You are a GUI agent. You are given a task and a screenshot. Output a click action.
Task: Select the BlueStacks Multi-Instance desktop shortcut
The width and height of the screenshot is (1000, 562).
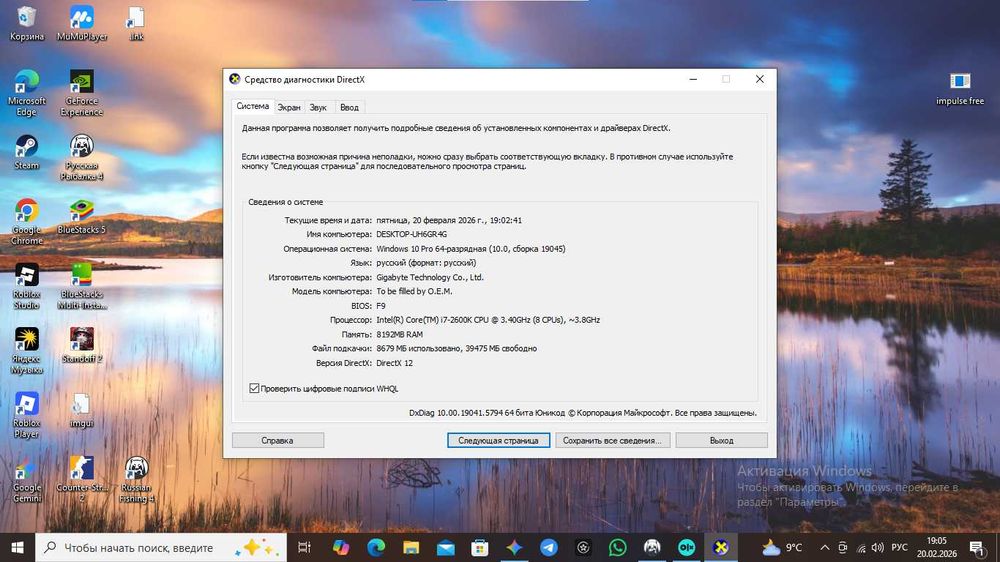coord(82,286)
